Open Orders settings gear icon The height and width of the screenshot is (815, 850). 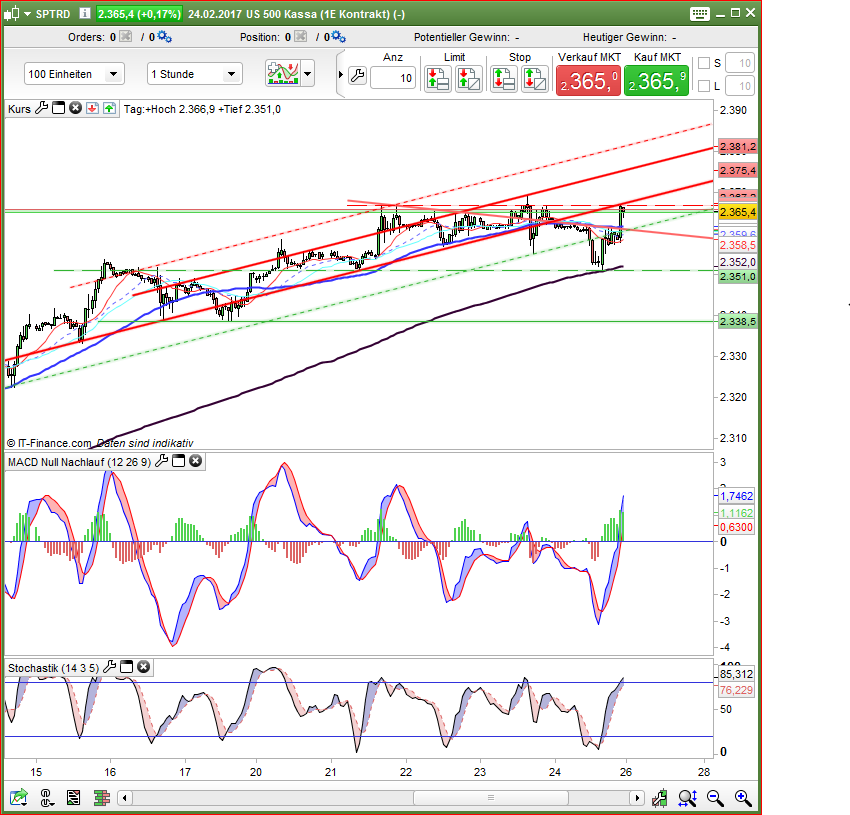click(x=164, y=36)
